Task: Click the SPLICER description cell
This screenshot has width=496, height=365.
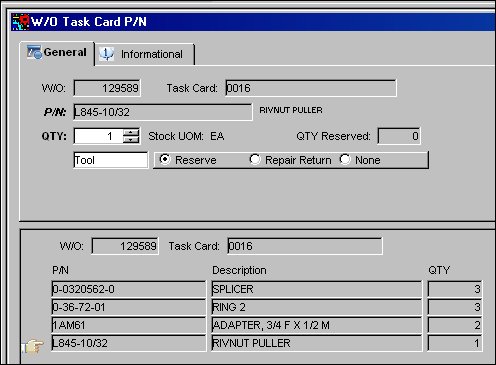Action: [x=317, y=289]
